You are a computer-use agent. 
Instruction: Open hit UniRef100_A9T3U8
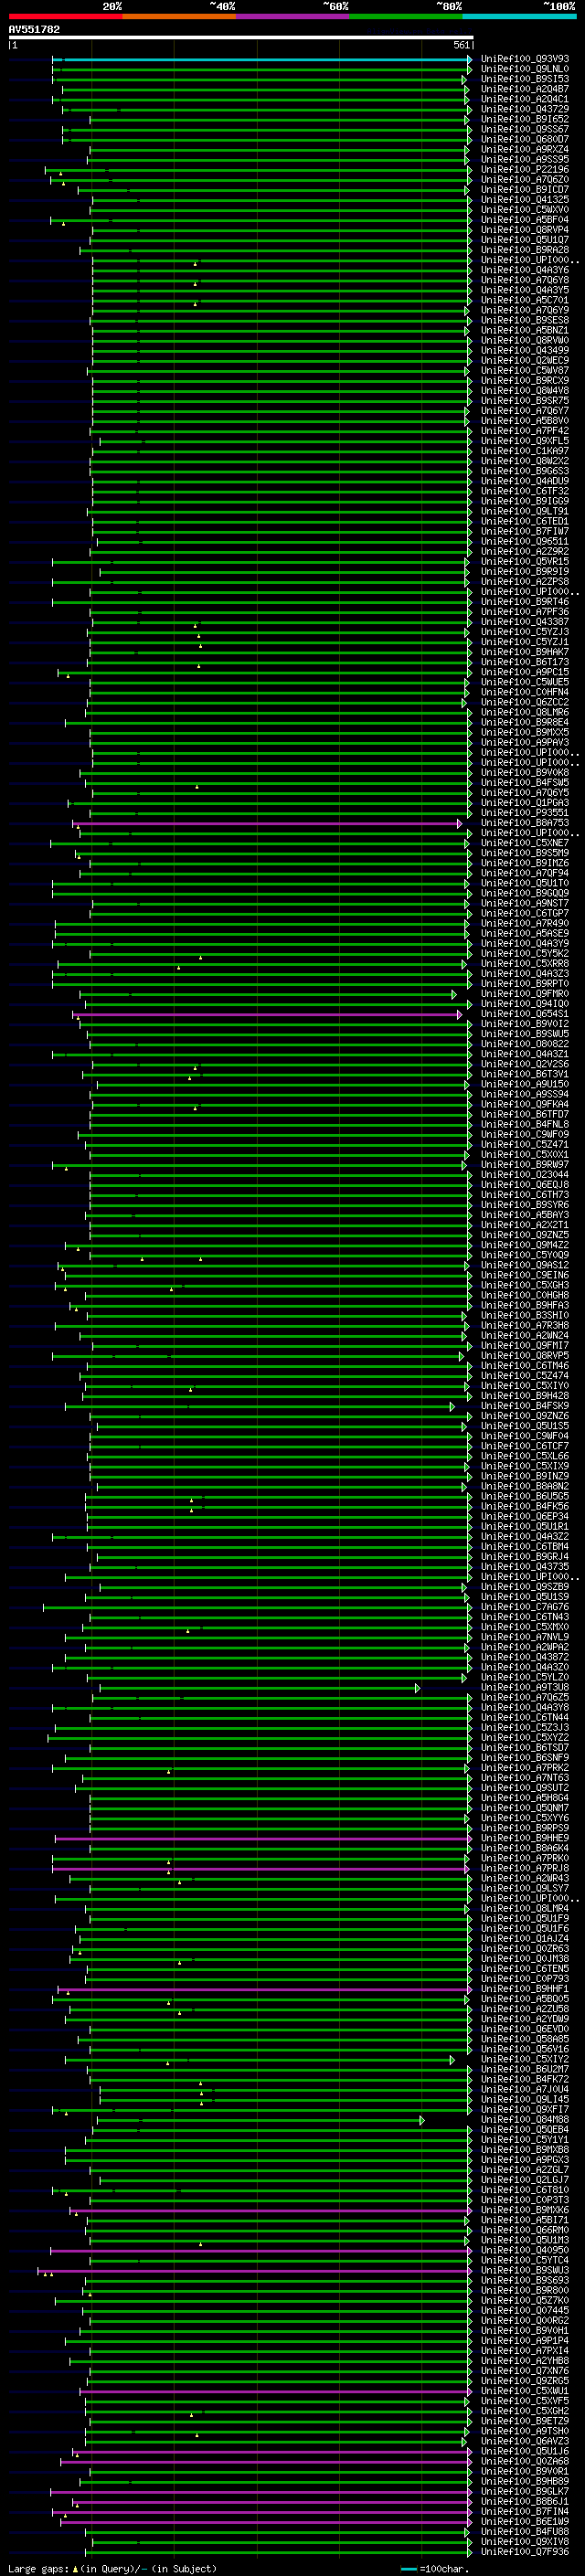coord(525,1688)
